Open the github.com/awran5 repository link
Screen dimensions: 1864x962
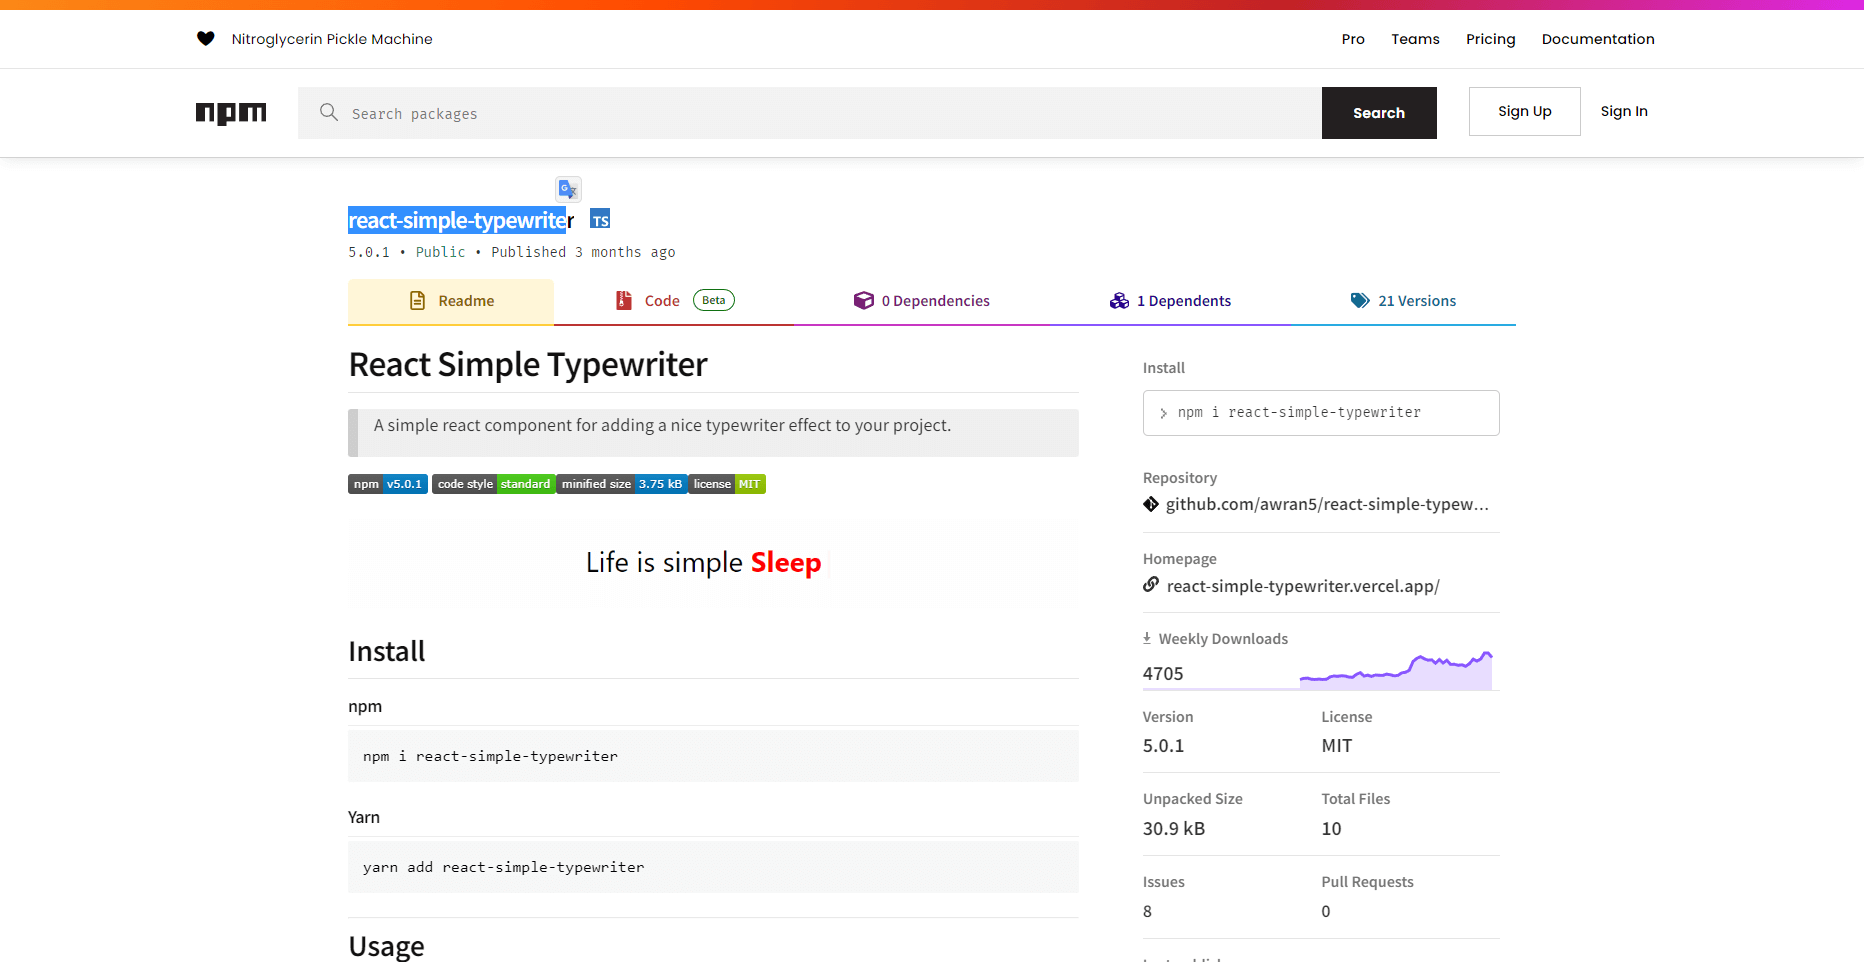tap(1327, 504)
